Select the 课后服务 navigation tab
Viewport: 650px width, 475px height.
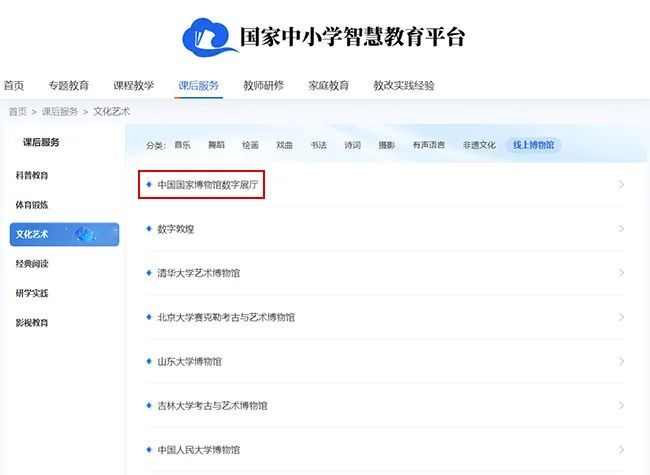199,86
